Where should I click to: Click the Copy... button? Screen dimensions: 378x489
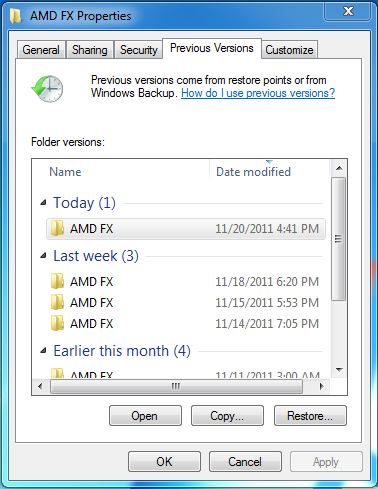(227, 416)
